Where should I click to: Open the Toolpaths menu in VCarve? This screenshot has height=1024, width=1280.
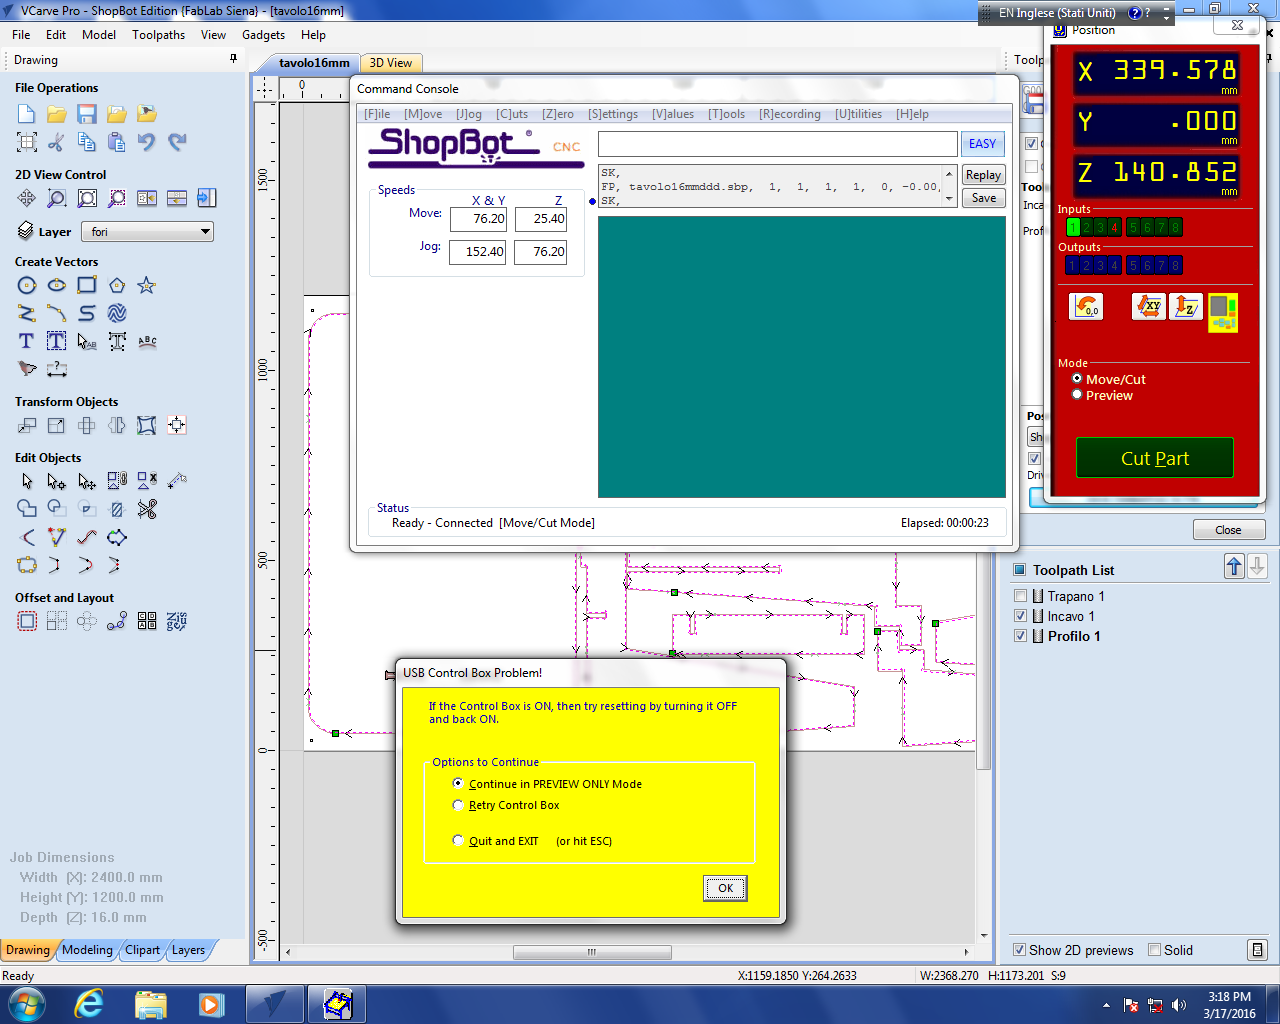click(x=158, y=35)
